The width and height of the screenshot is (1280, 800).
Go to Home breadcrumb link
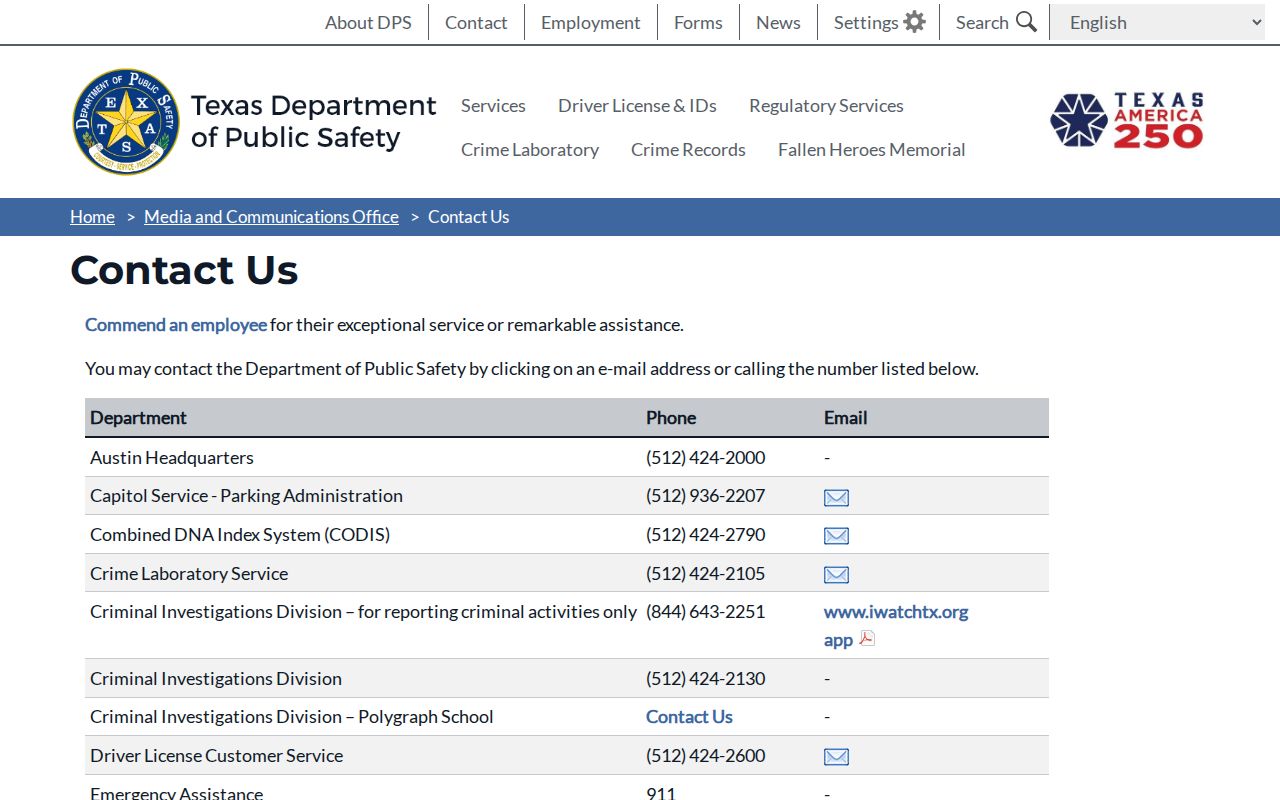(x=92, y=217)
